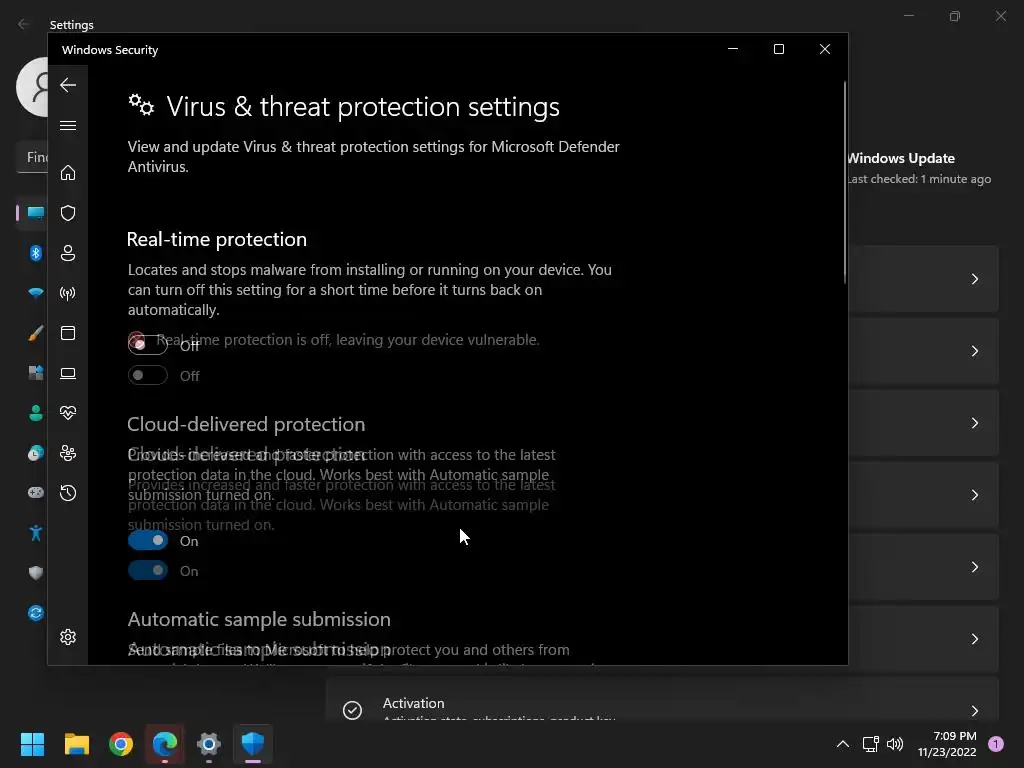Open Protection history clock icon
The image size is (1024, 768).
click(x=68, y=493)
